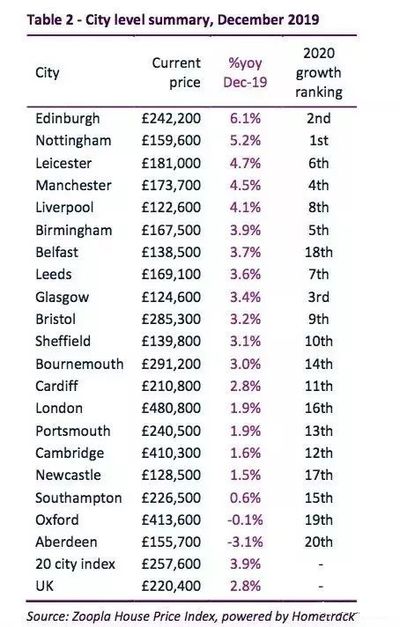Select Bristol's price £285,300

pyautogui.click(x=171, y=319)
